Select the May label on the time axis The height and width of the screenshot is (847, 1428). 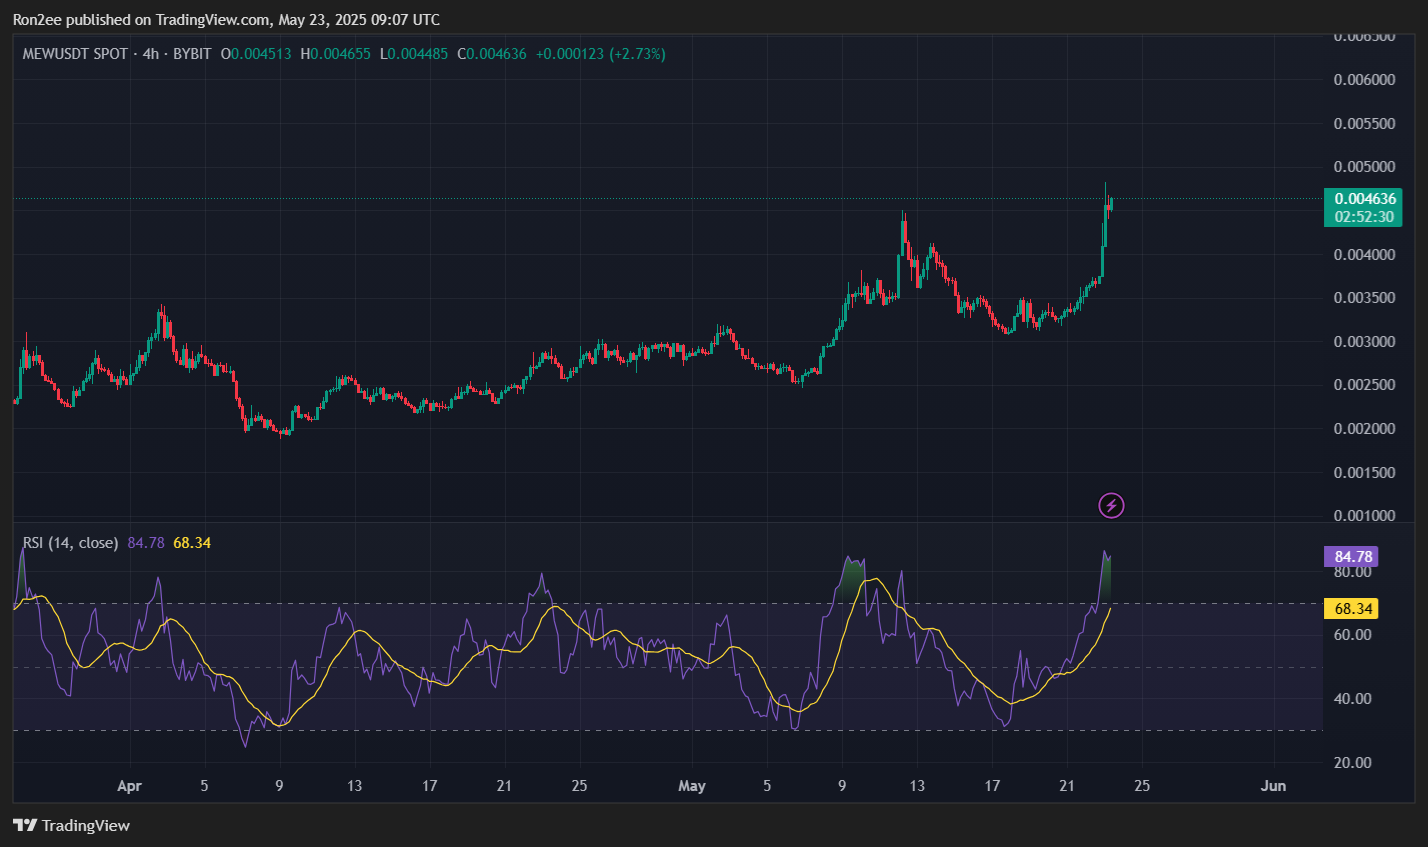[692, 786]
